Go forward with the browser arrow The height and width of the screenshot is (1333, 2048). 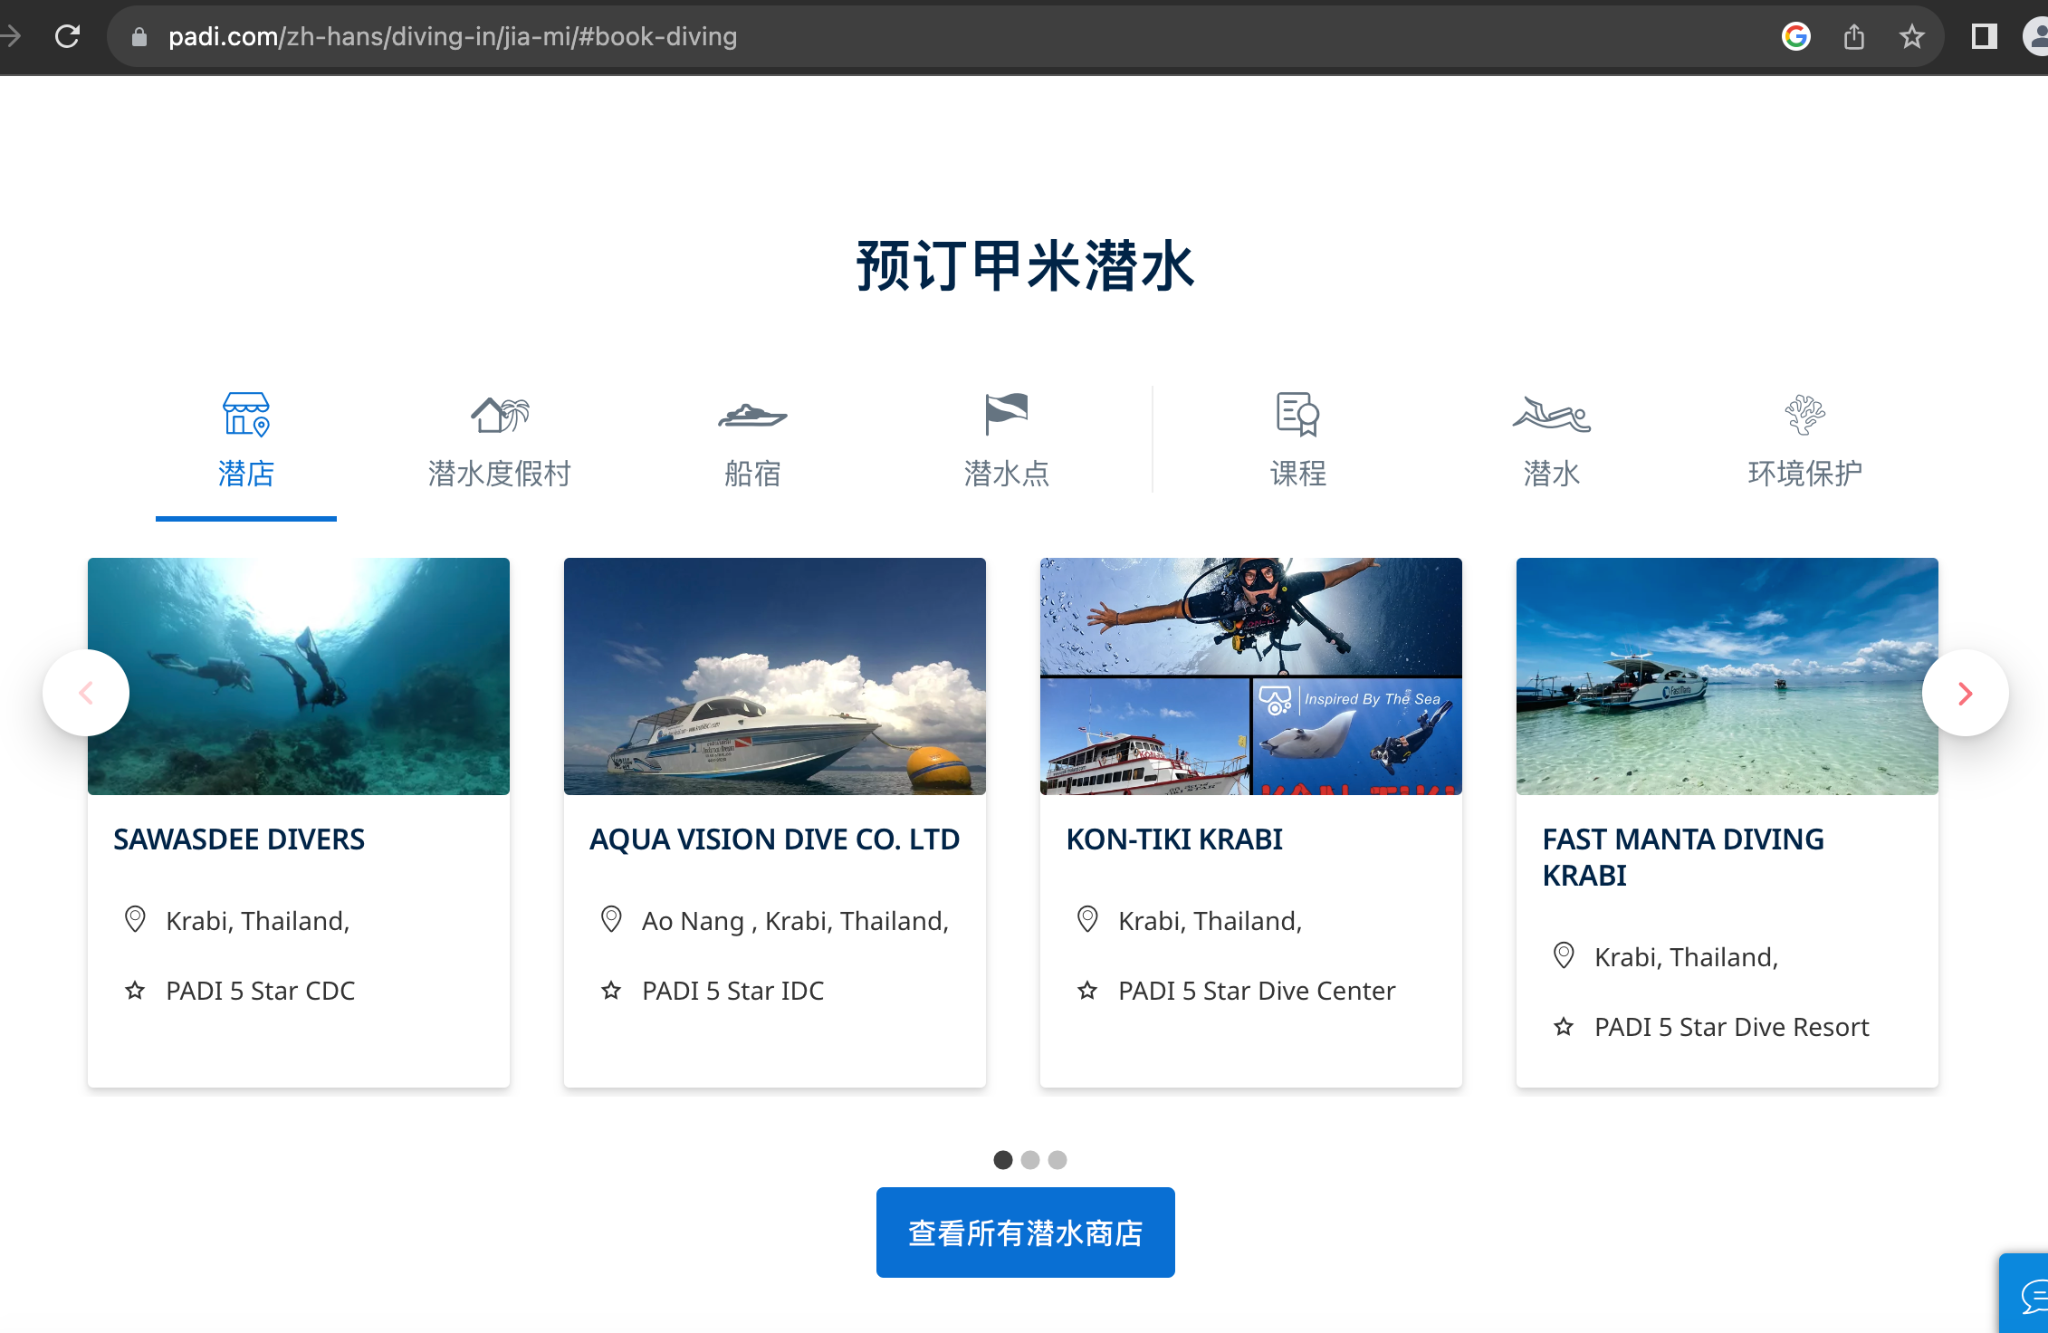click(x=10, y=37)
